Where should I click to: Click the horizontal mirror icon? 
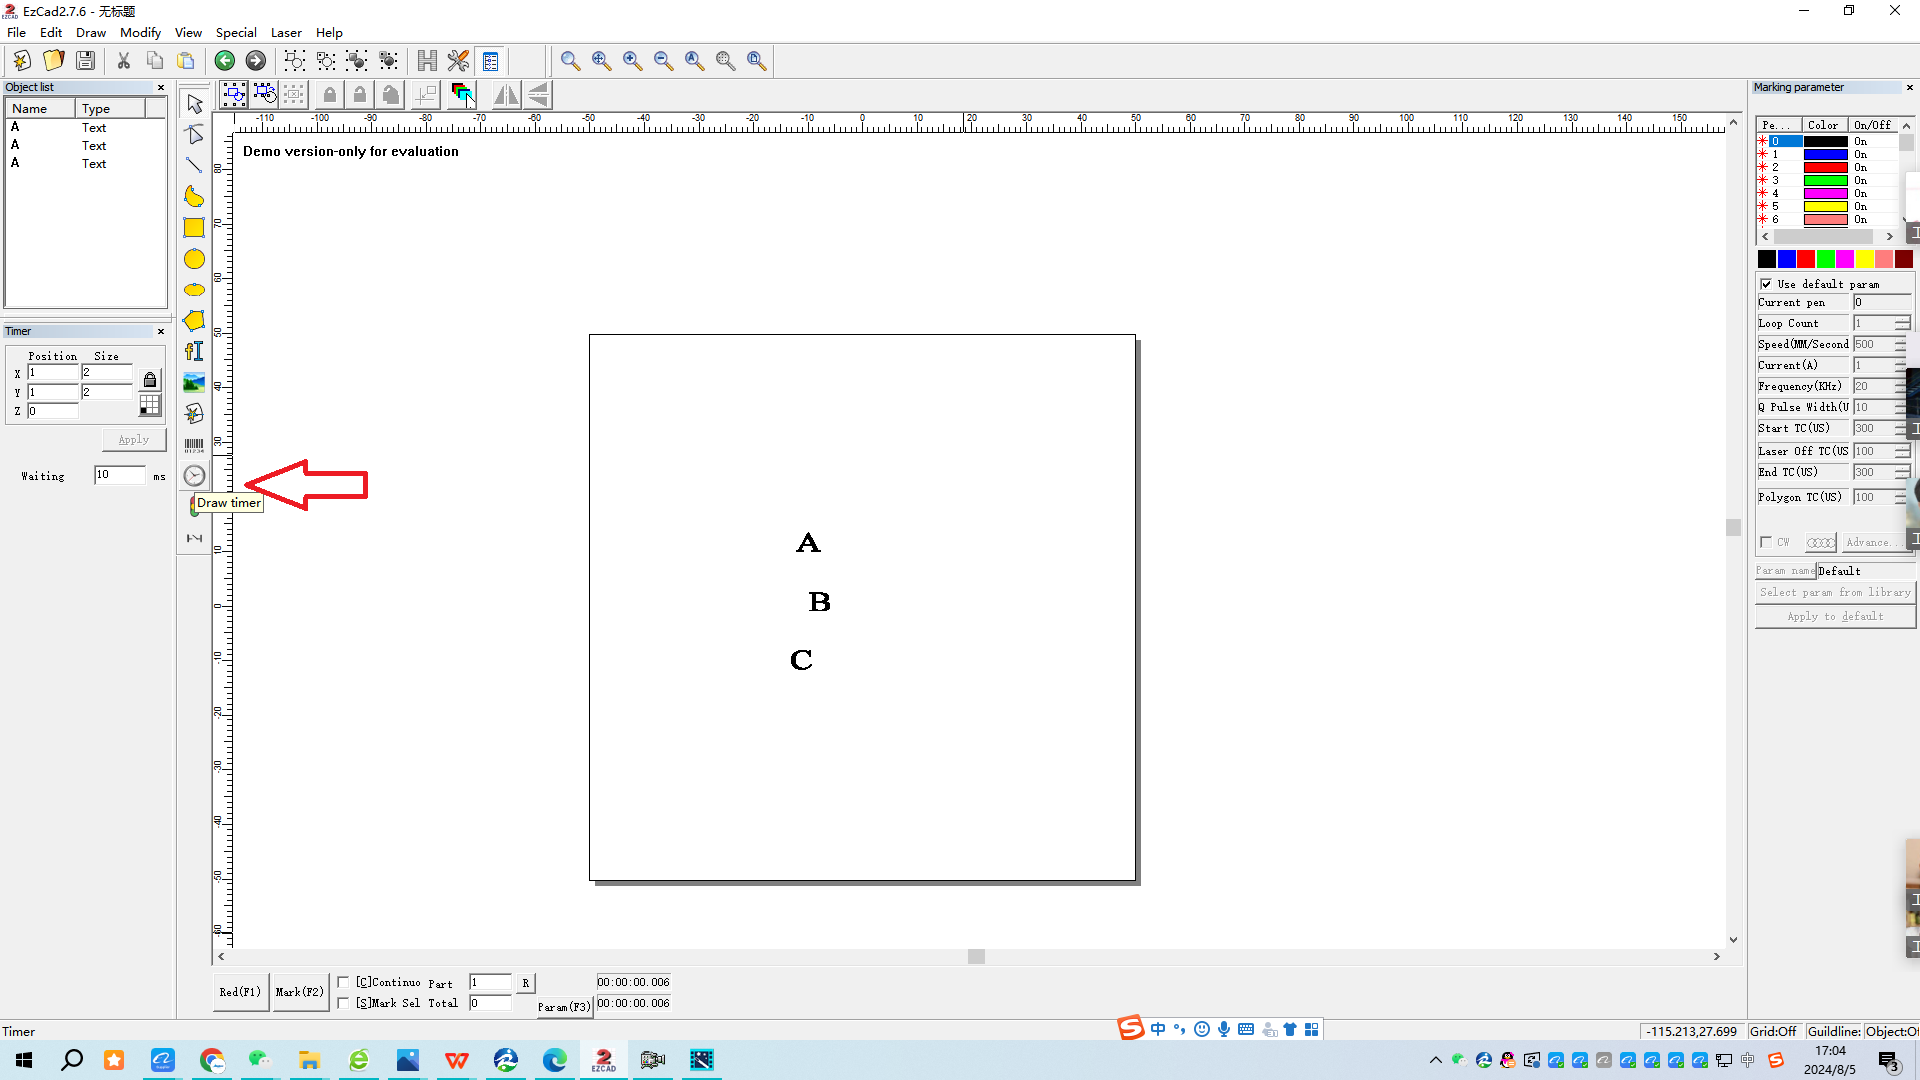506,95
